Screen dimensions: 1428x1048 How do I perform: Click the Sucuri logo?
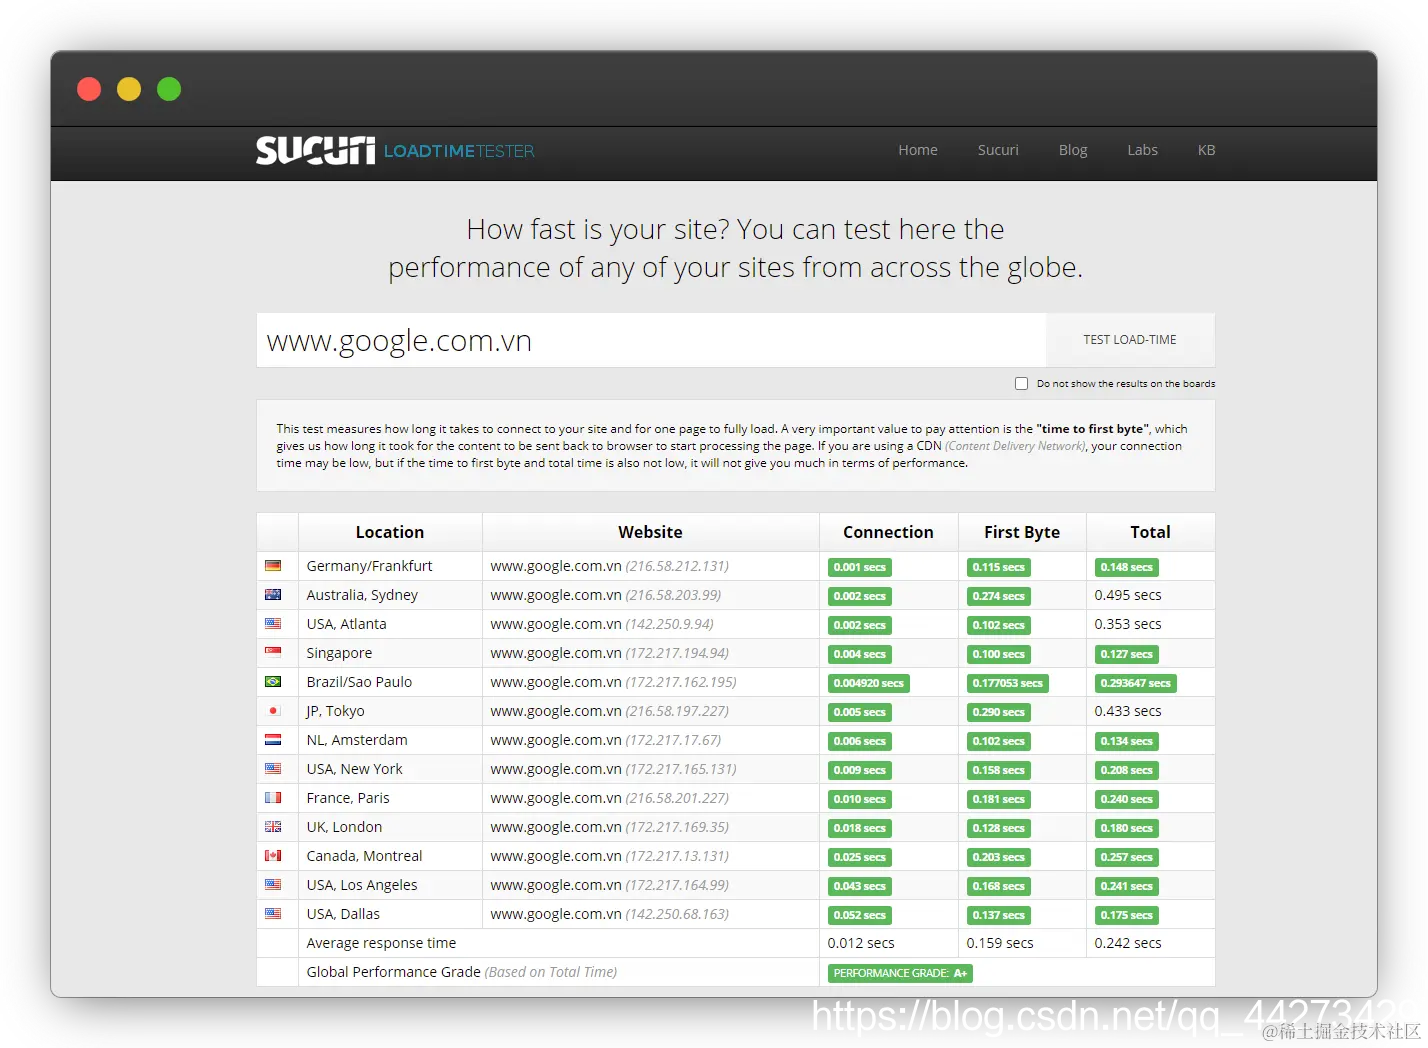tap(315, 150)
